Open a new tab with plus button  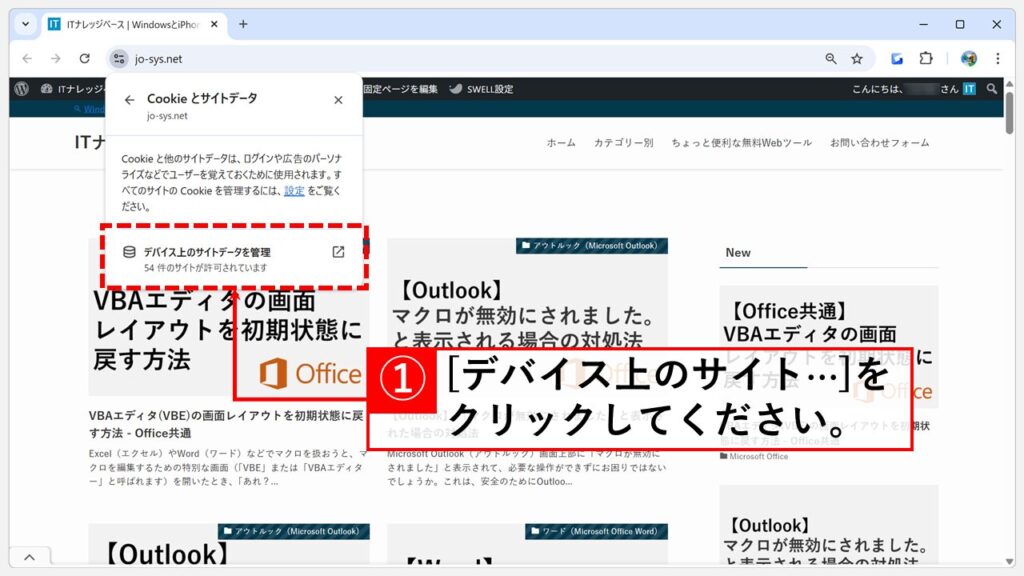(x=243, y=24)
